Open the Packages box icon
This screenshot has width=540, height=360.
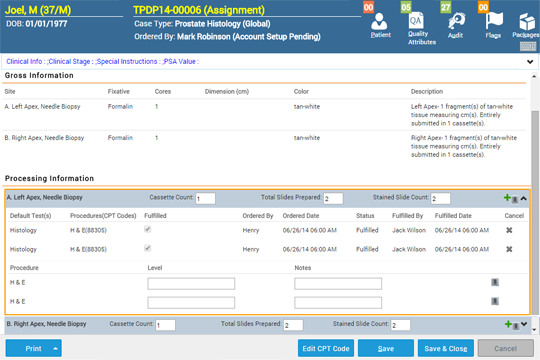coord(527,21)
